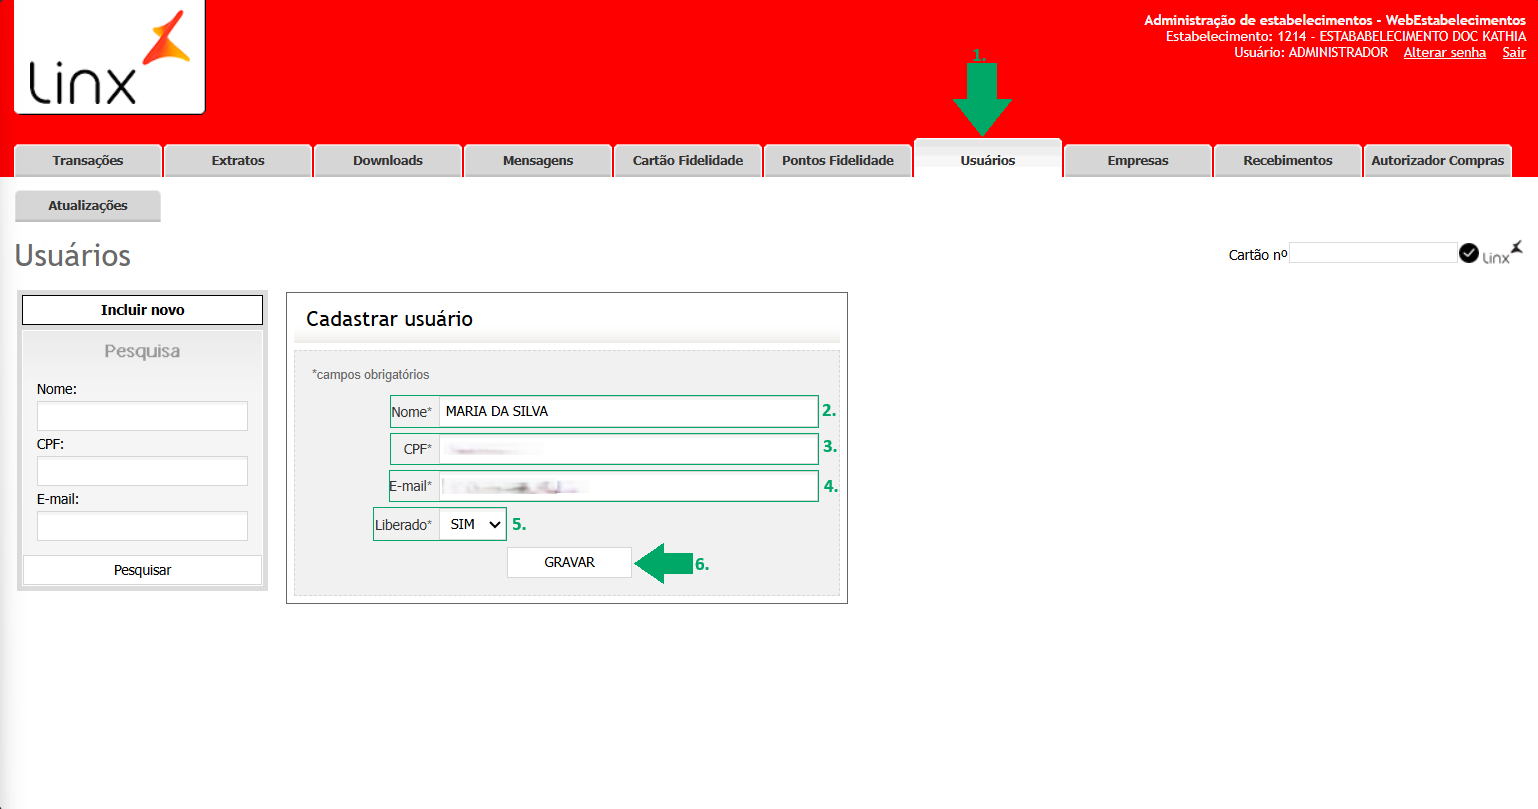Viewport: 1538px width, 809px height.
Task: Click the Sair logout link
Action: [1514, 53]
